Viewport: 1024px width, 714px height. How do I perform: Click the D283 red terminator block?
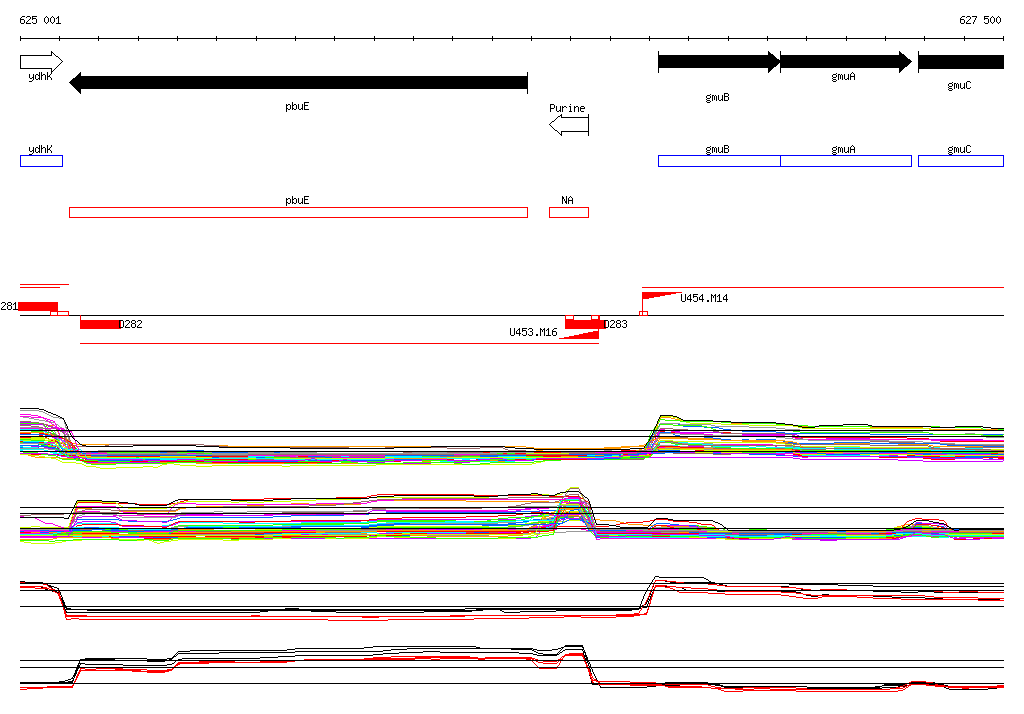pyautogui.click(x=585, y=324)
